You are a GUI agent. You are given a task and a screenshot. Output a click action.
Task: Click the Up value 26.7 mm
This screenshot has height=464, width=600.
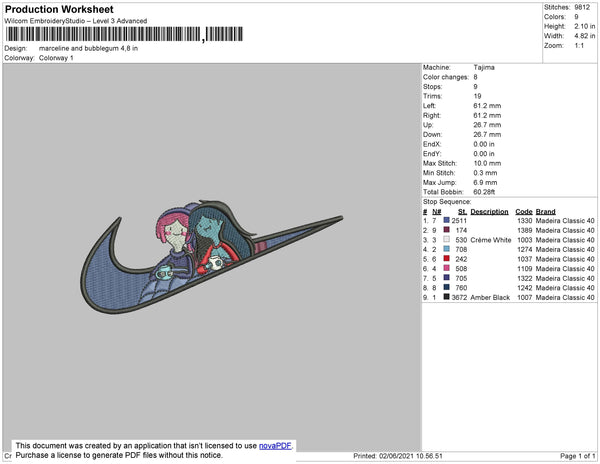pyautogui.click(x=487, y=125)
